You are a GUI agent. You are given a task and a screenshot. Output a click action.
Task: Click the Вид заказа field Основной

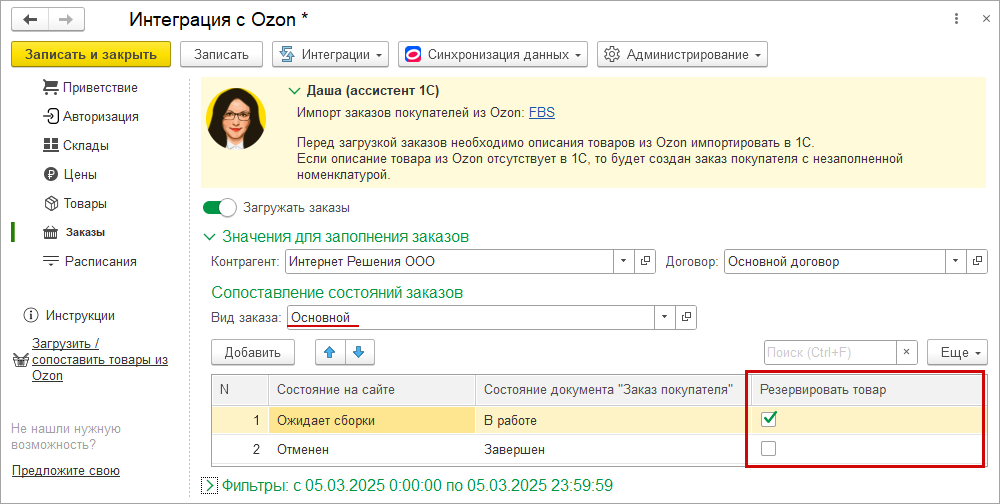click(471, 317)
